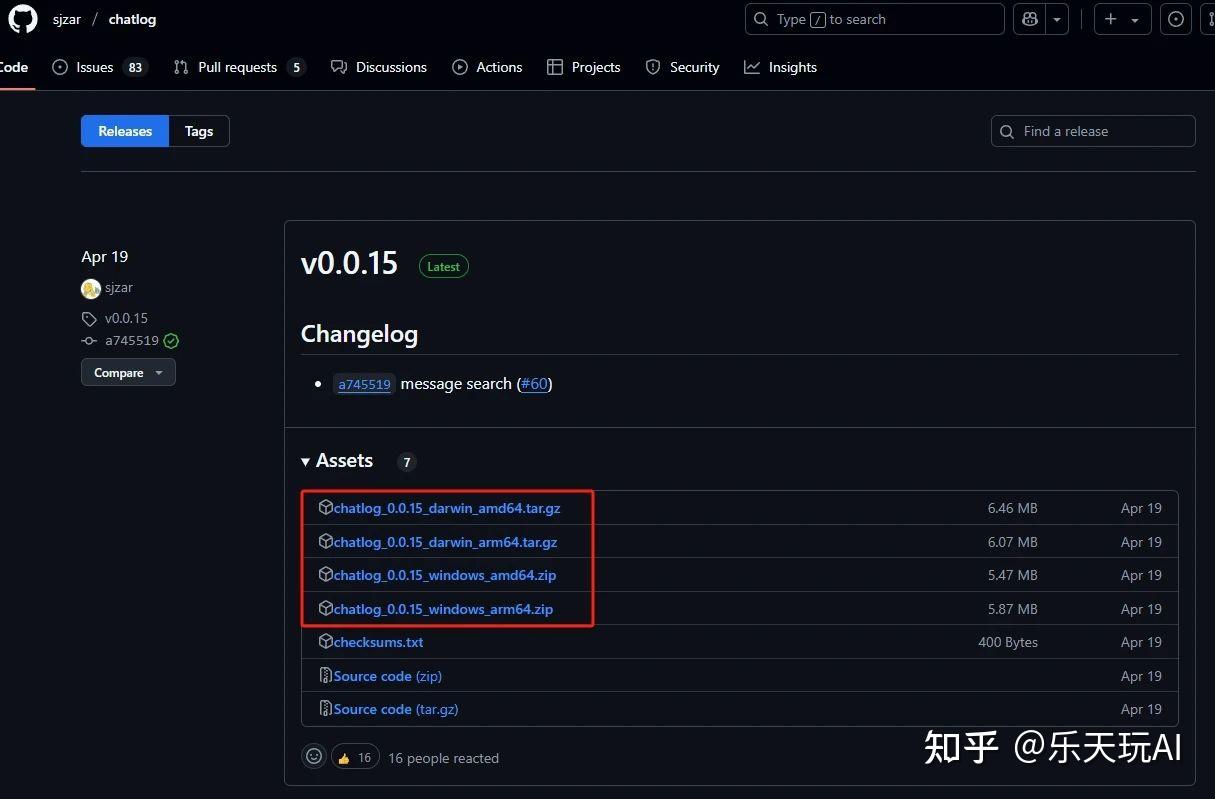Toggle the thumbs-up reaction showing 16
1215x799 pixels.
tap(355, 757)
